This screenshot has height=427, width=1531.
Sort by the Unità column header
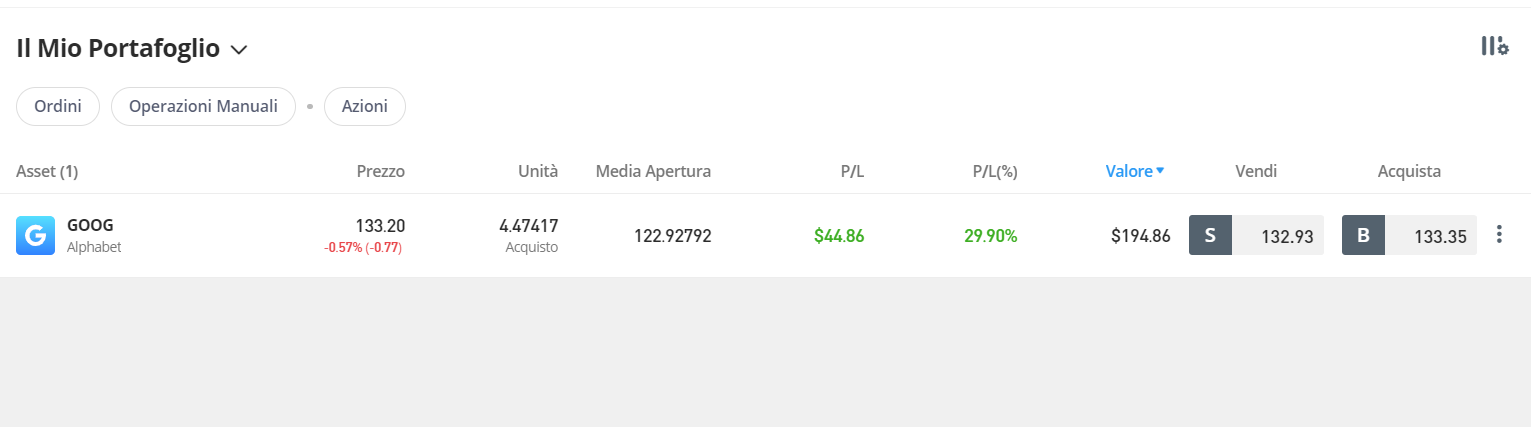pos(538,171)
